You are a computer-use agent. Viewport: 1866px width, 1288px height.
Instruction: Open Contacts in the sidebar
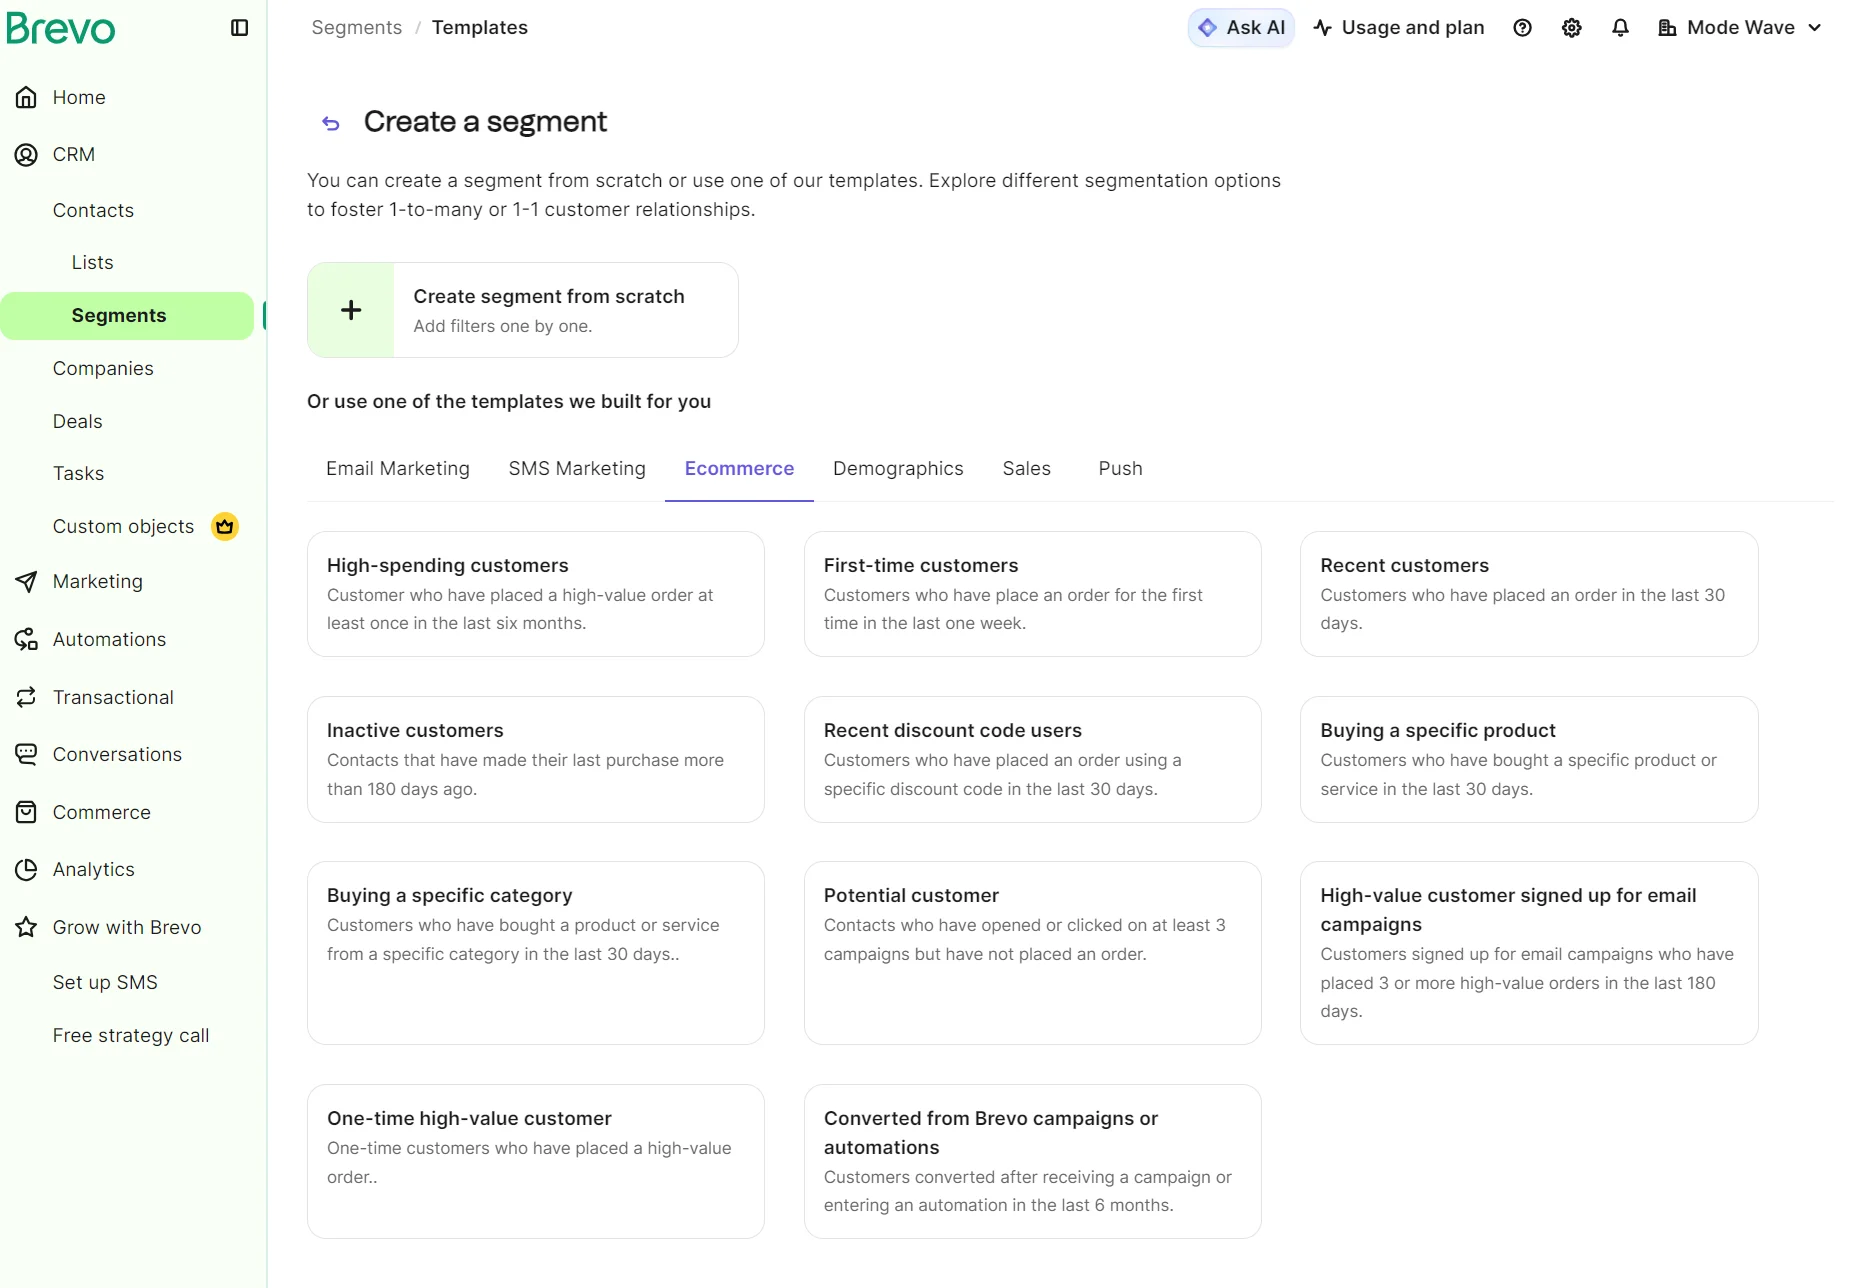93,210
